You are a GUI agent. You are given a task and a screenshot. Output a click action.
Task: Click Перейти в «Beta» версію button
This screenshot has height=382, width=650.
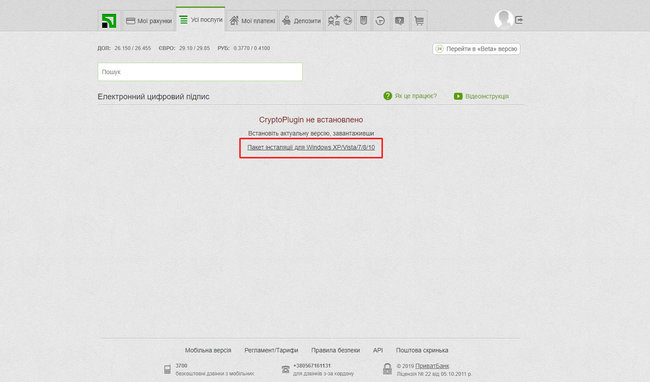point(476,49)
